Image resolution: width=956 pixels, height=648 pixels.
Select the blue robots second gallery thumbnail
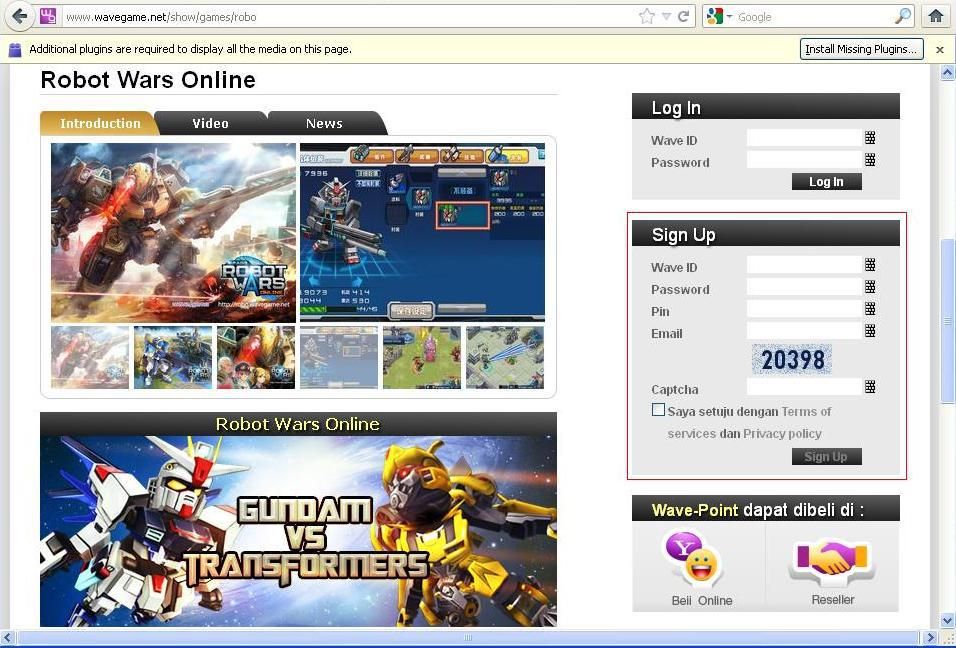pyautogui.click(x=173, y=357)
